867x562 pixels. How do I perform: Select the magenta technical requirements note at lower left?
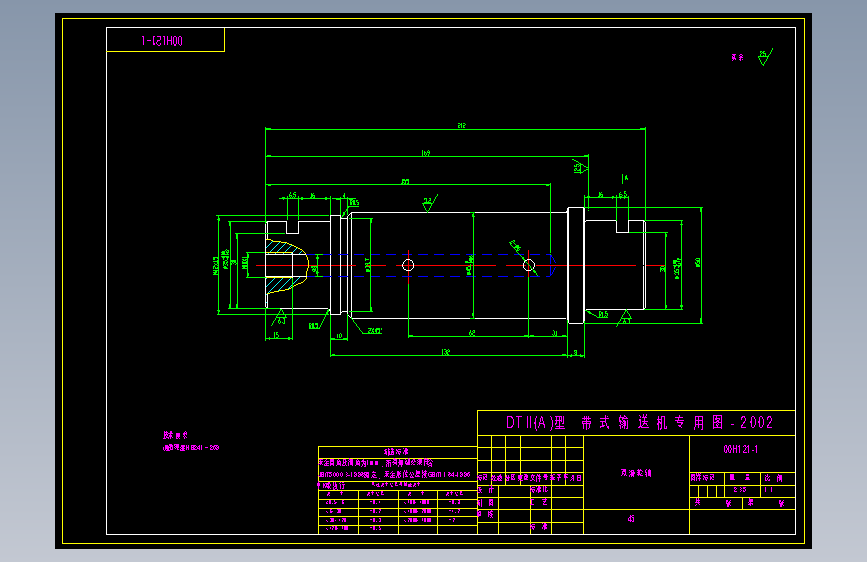(x=191, y=441)
